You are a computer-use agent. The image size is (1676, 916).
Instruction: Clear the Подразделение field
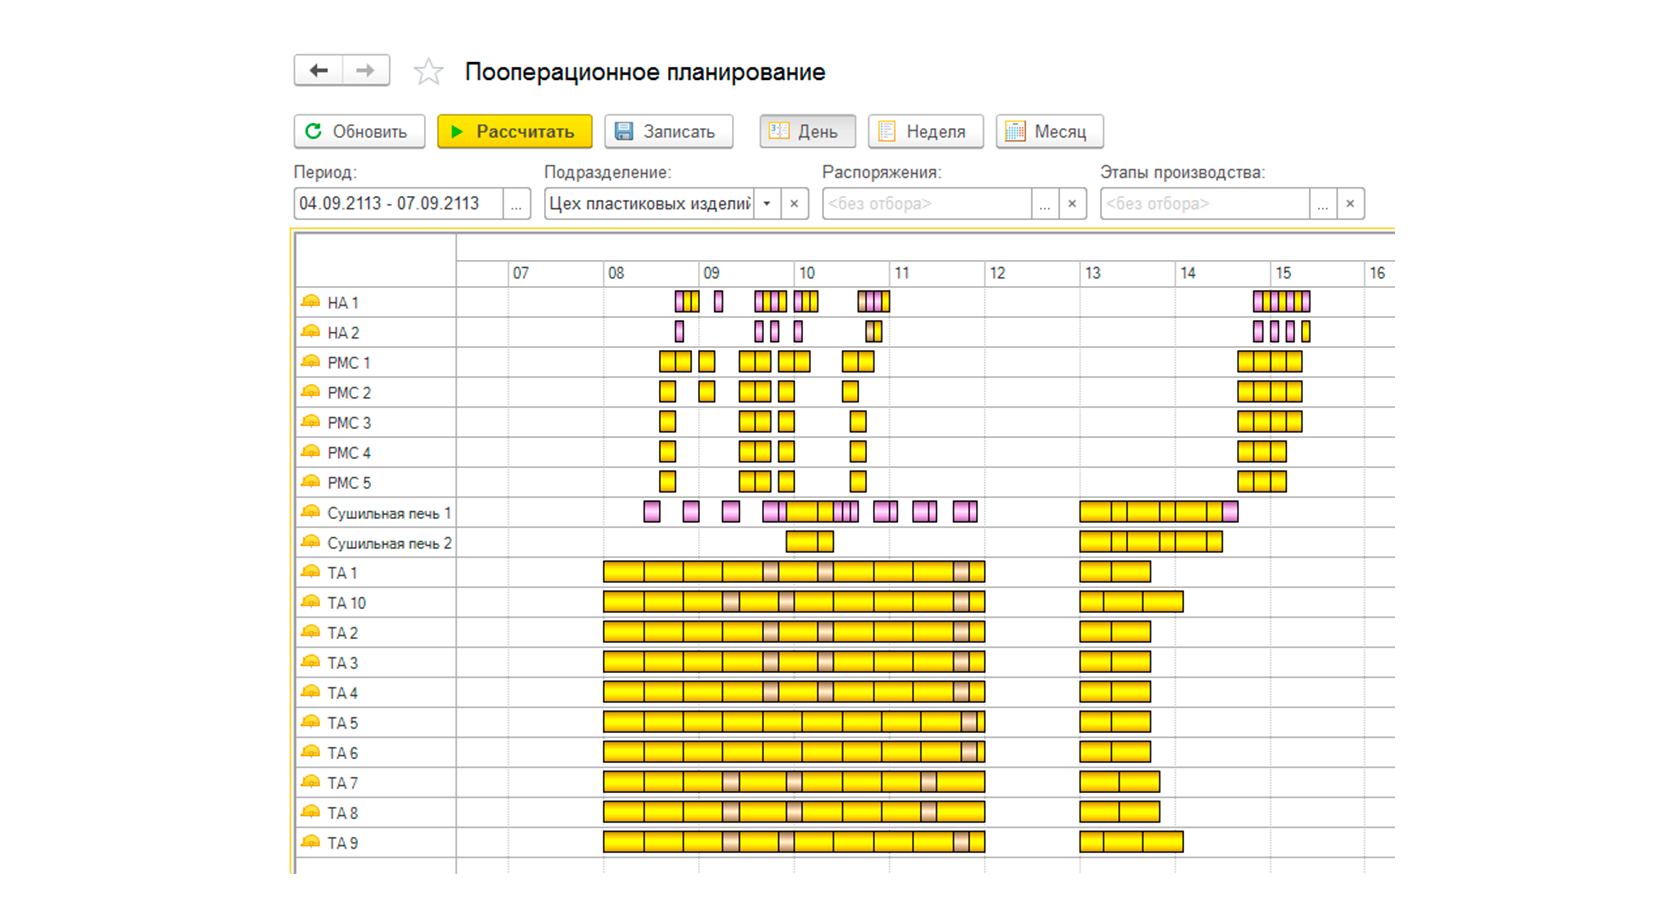[794, 203]
